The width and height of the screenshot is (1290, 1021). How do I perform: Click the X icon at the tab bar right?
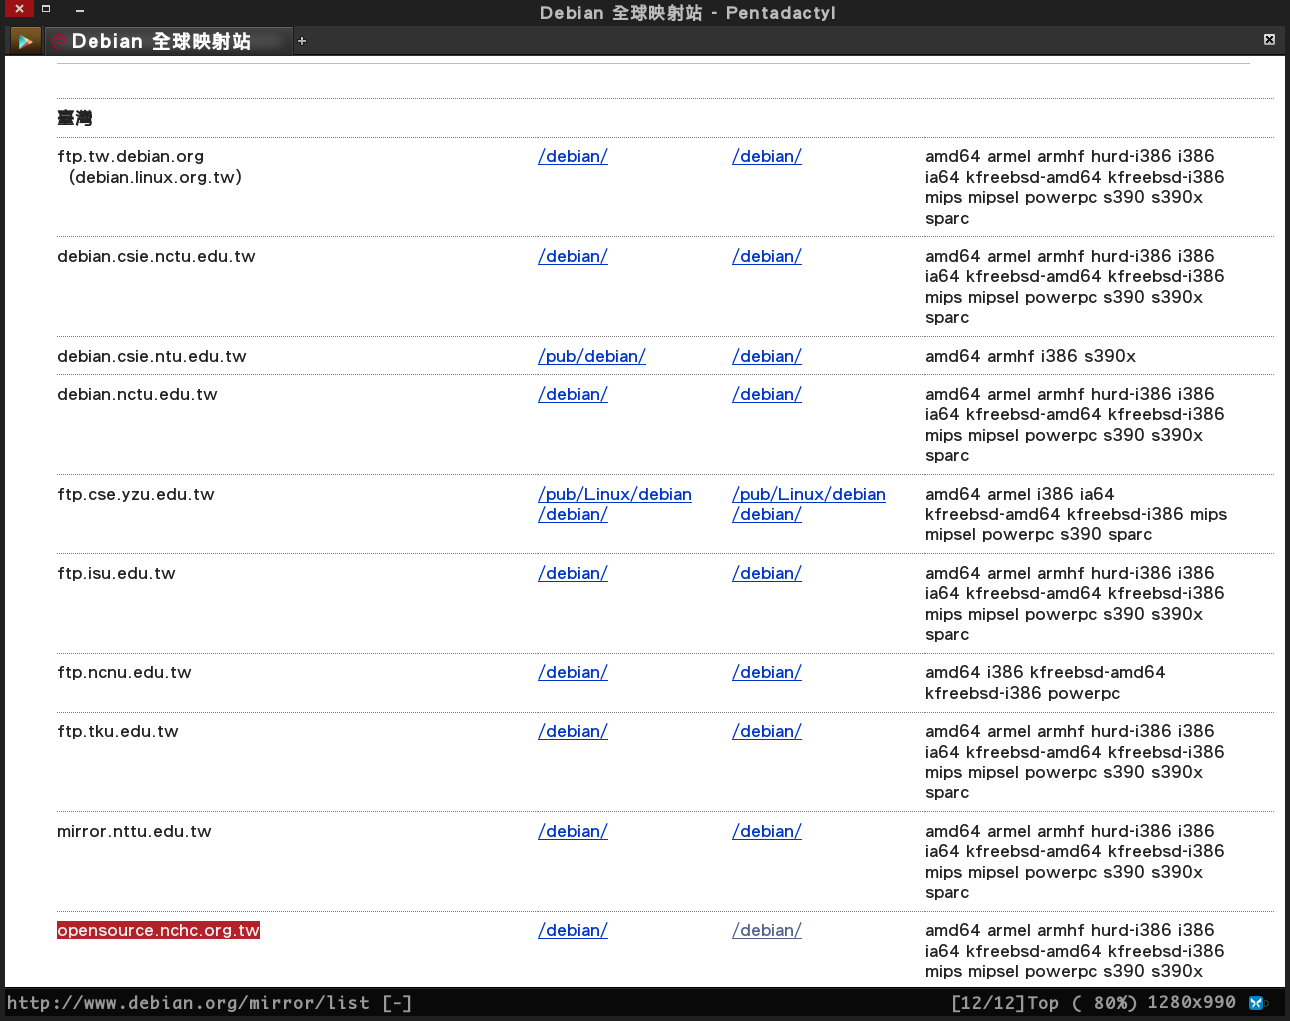(x=1268, y=40)
